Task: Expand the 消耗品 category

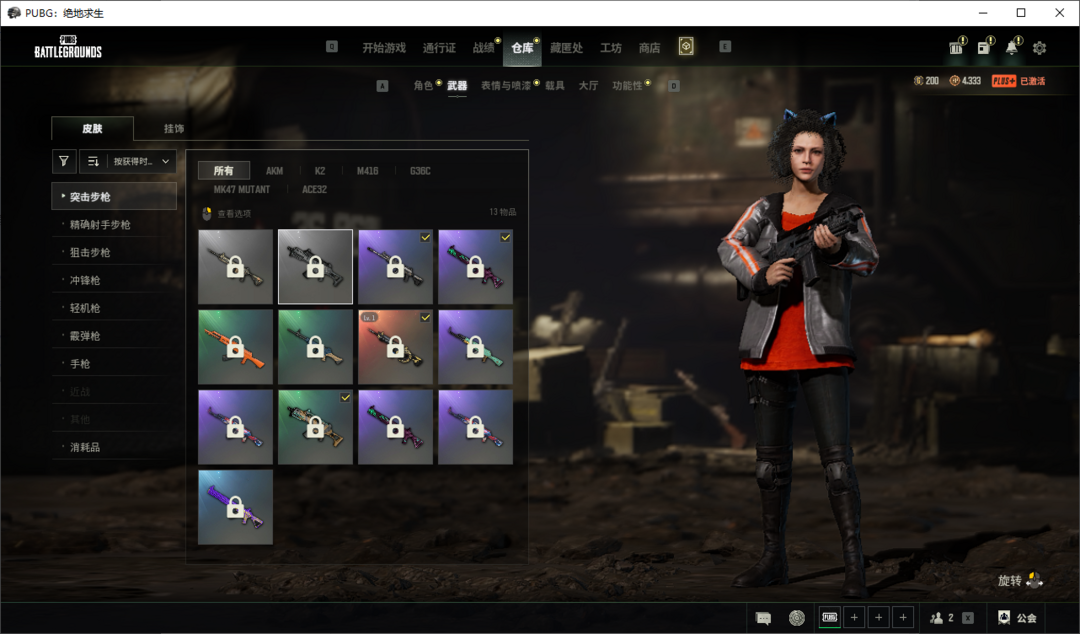Action: 114,447
